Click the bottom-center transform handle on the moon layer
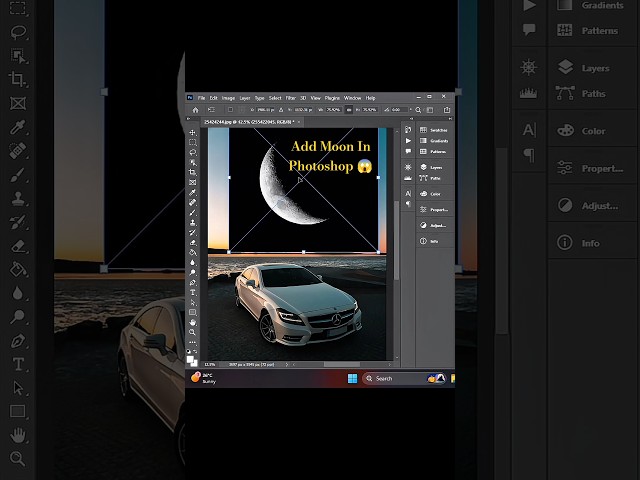This screenshot has height=480, width=640. [x=304, y=252]
